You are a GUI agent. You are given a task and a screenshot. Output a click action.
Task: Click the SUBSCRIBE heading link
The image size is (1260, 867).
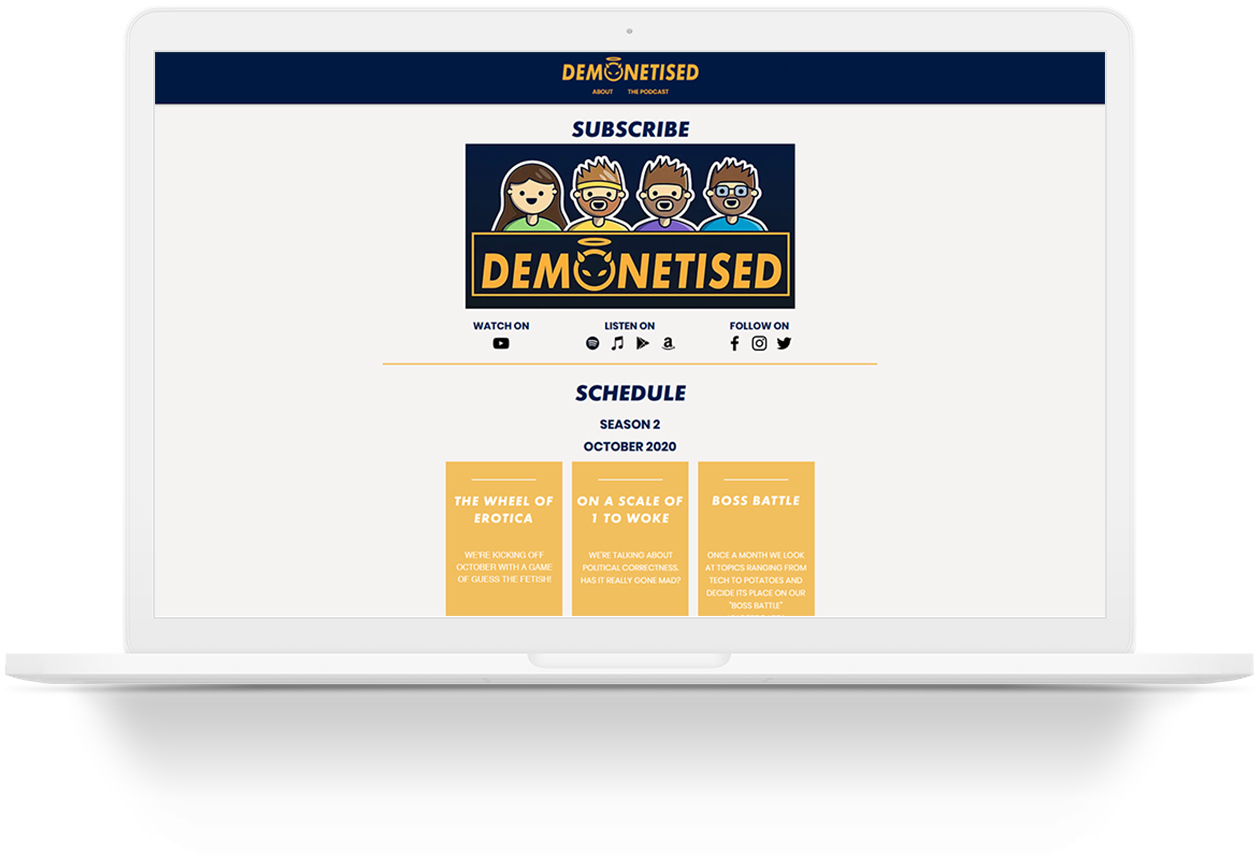pyautogui.click(x=629, y=128)
